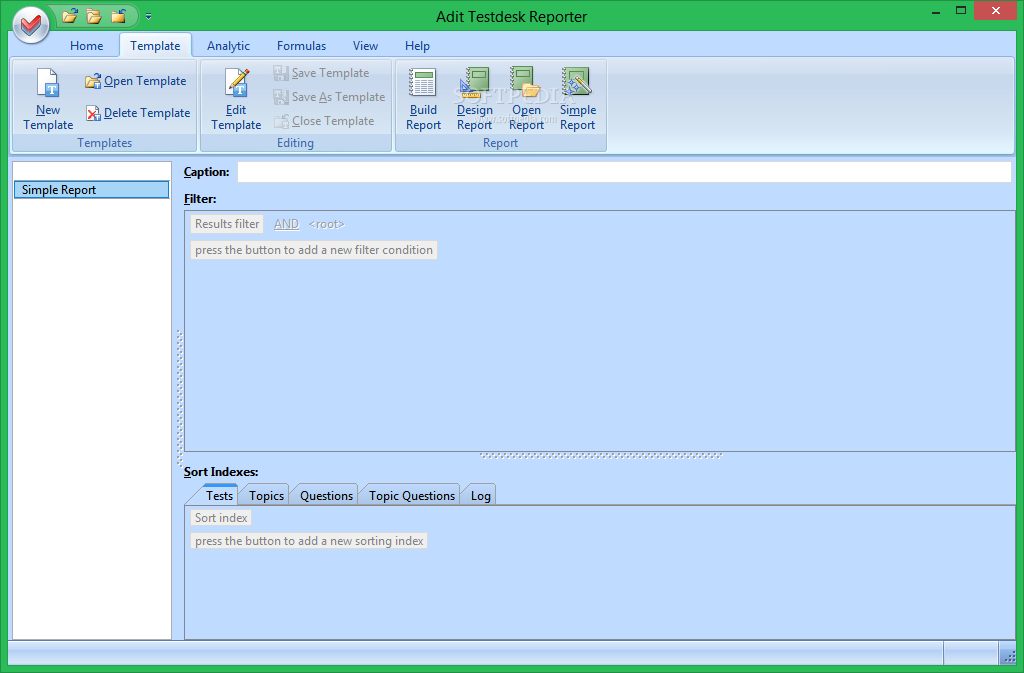Close the Adit Testdesk Reporter window

[x=995, y=10]
